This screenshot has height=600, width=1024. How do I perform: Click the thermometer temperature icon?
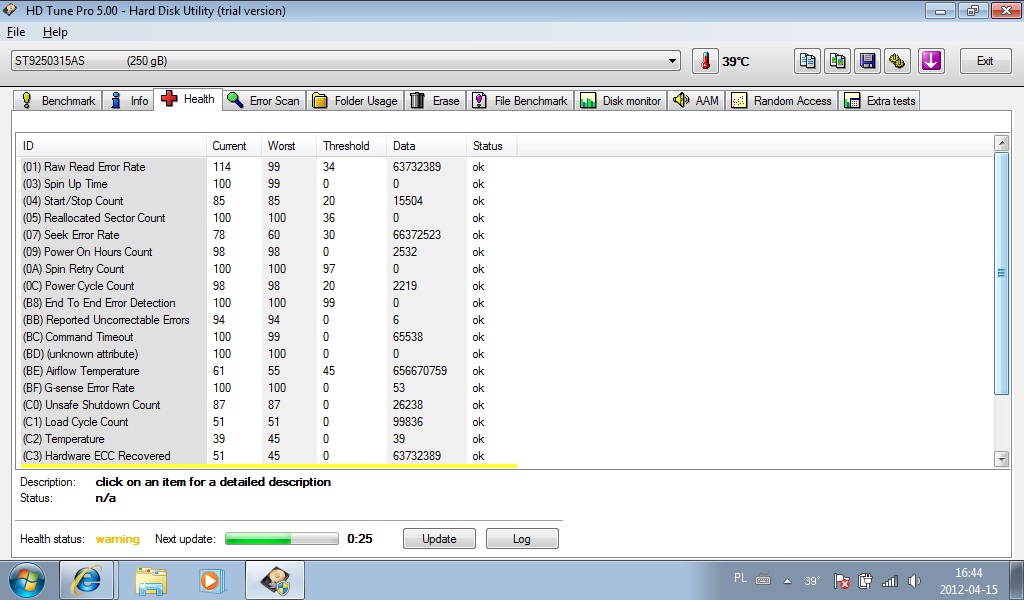705,61
